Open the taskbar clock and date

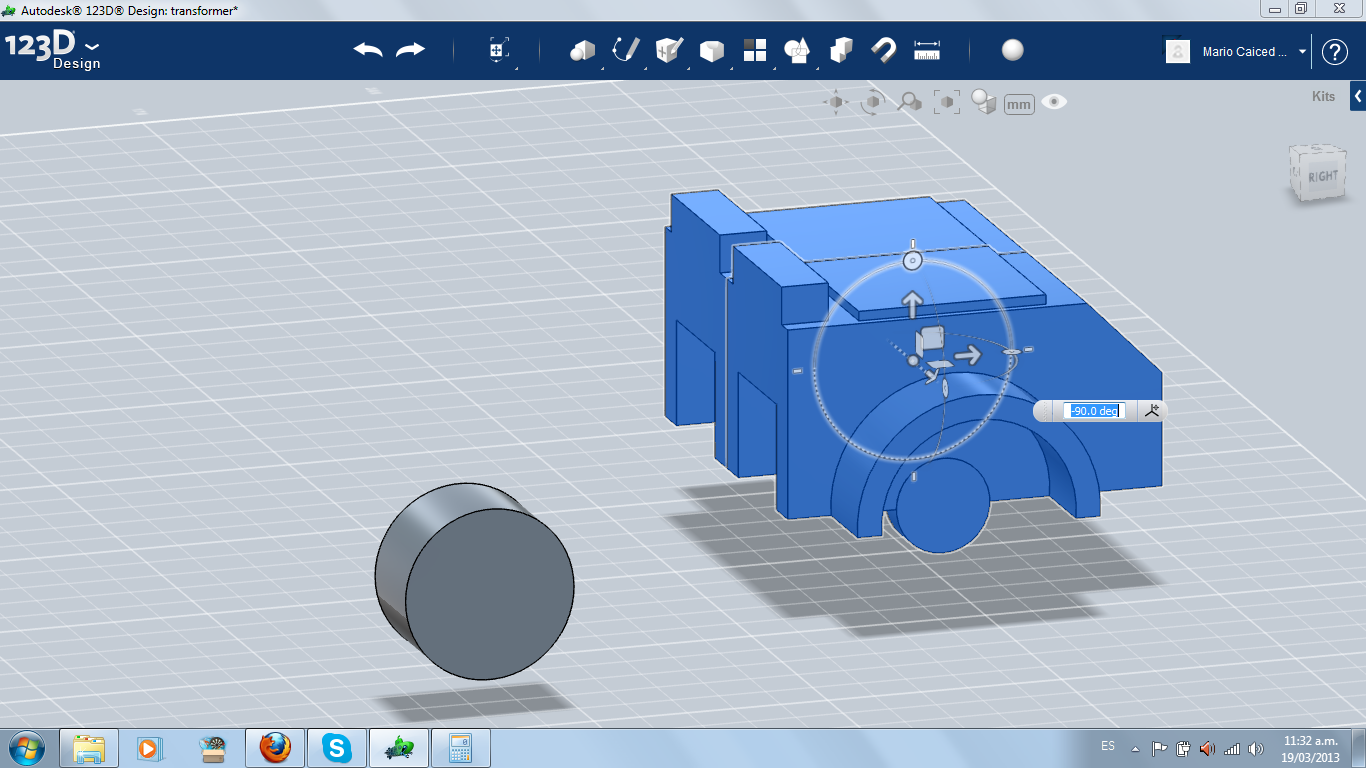(x=1310, y=748)
